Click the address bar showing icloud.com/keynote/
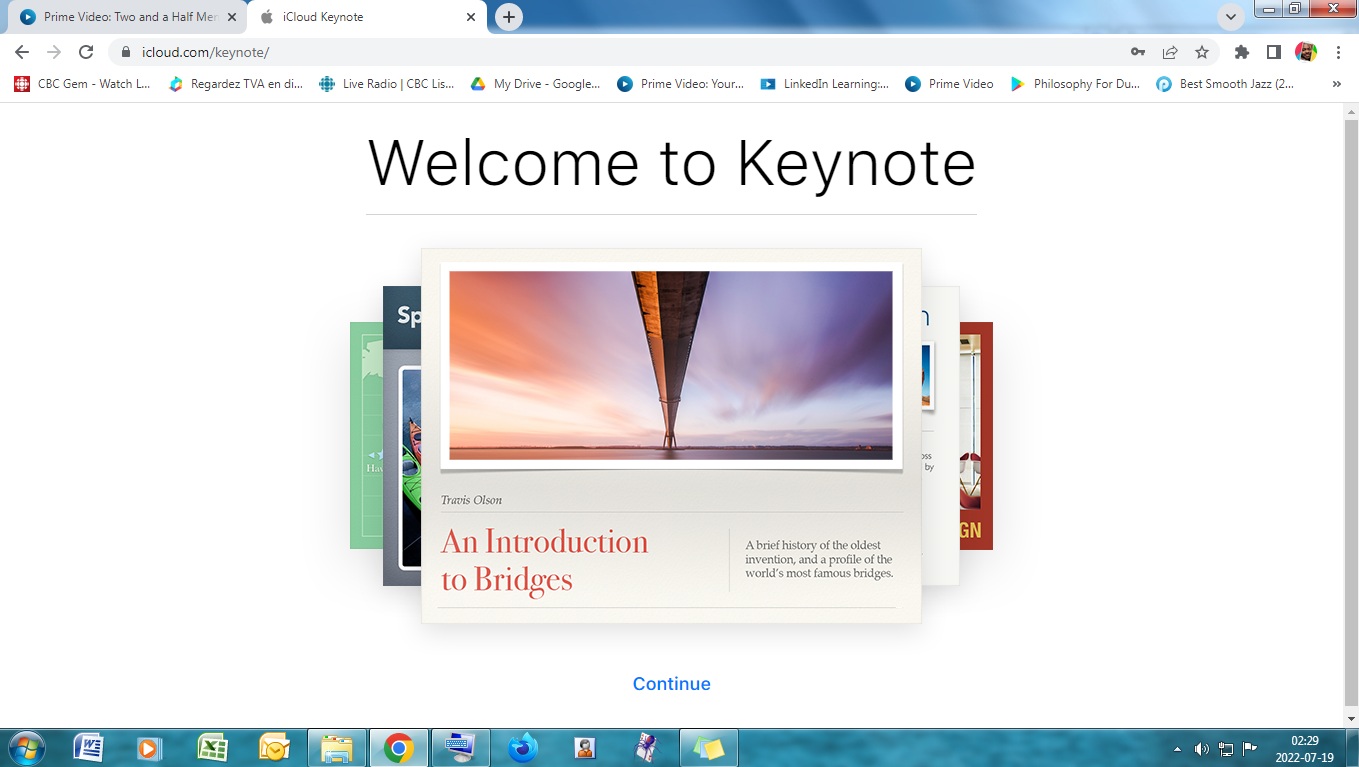 (600, 52)
